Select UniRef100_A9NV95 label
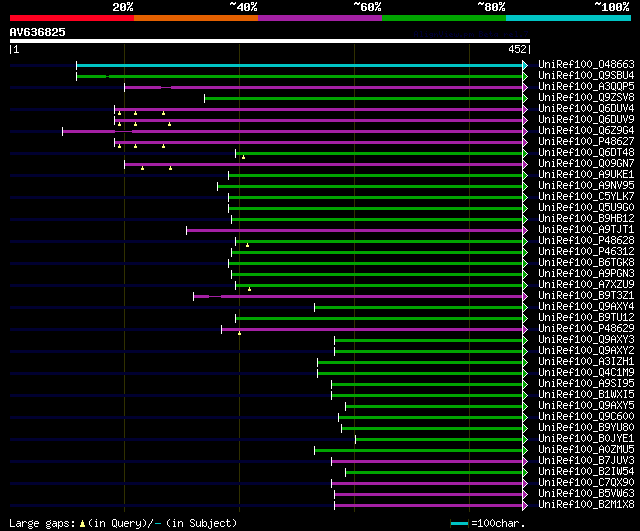The width and height of the screenshot is (640, 531). 586,186
